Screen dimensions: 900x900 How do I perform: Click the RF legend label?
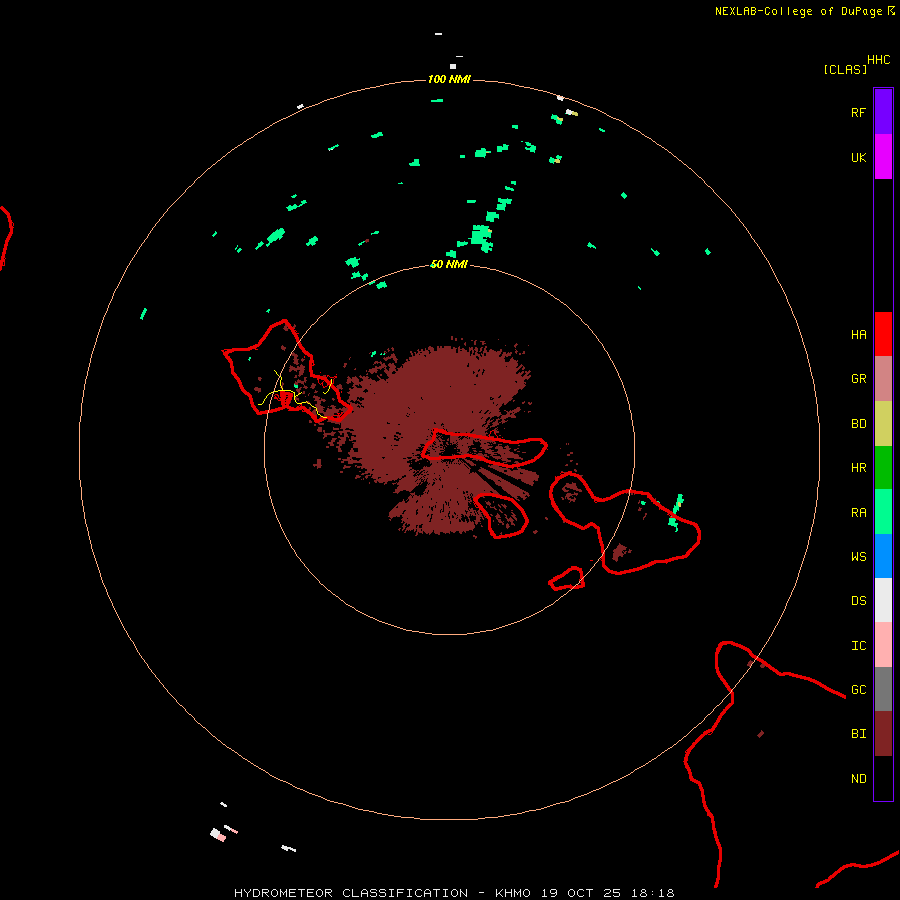[858, 112]
